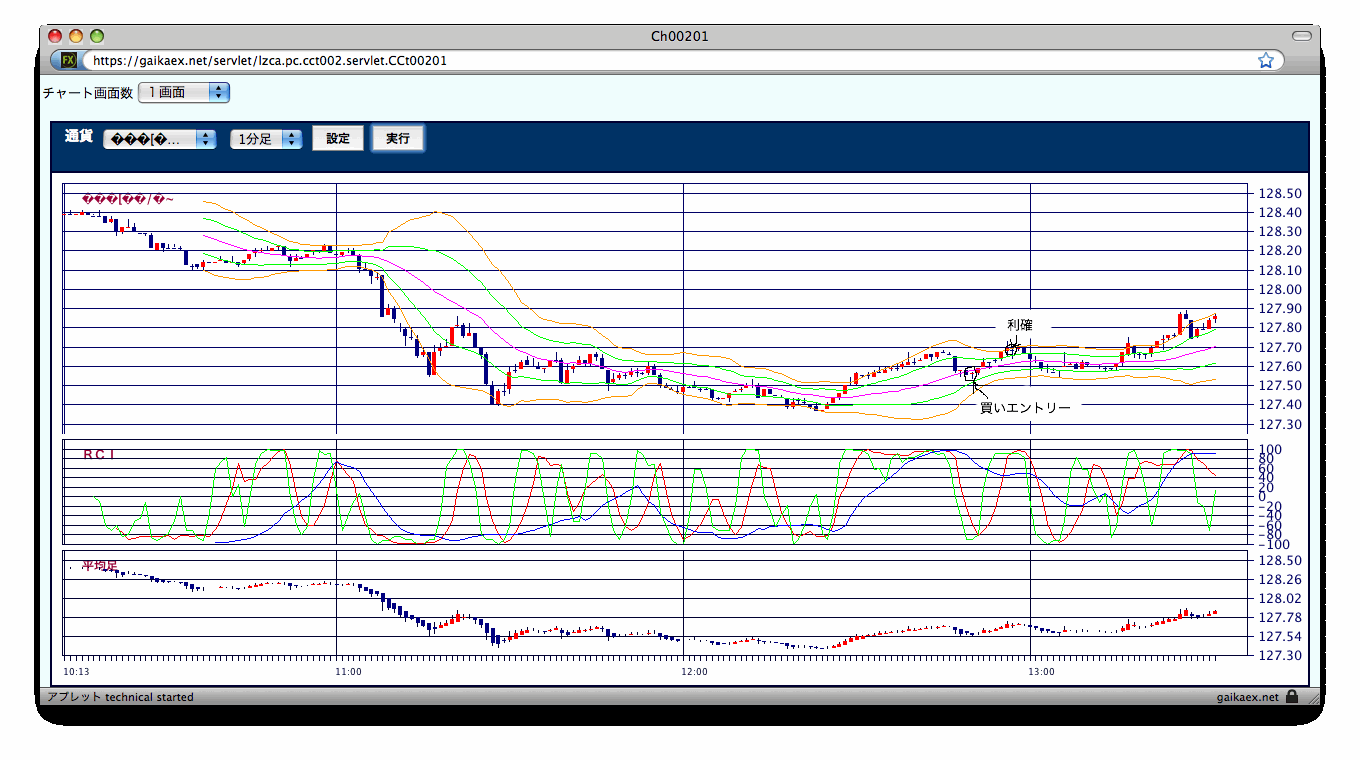The height and width of the screenshot is (760, 1360).
Task: Click the RCI indicator panel label
Action: point(99,455)
